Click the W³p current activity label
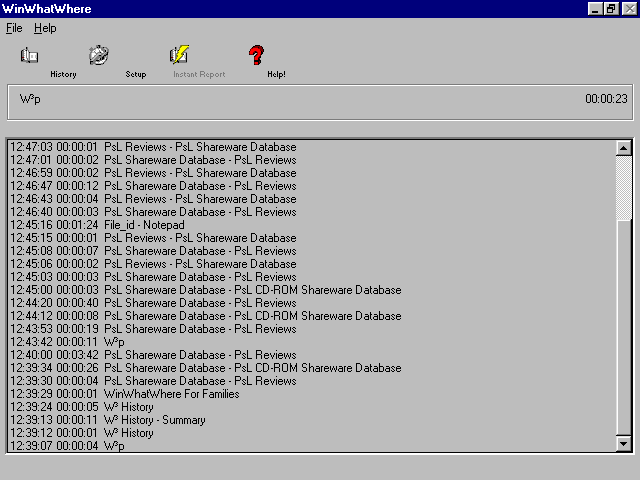 tap(30, 99)
